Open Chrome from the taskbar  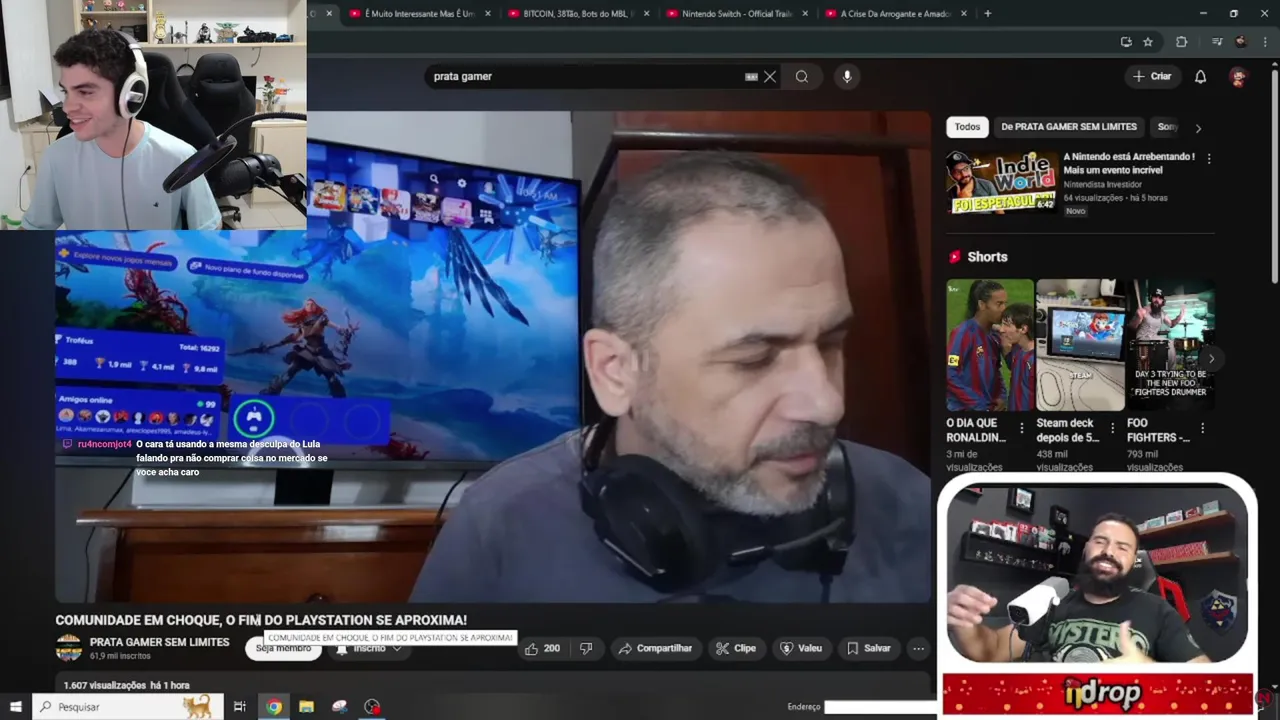pyautogui.click(x=274, y=707)
